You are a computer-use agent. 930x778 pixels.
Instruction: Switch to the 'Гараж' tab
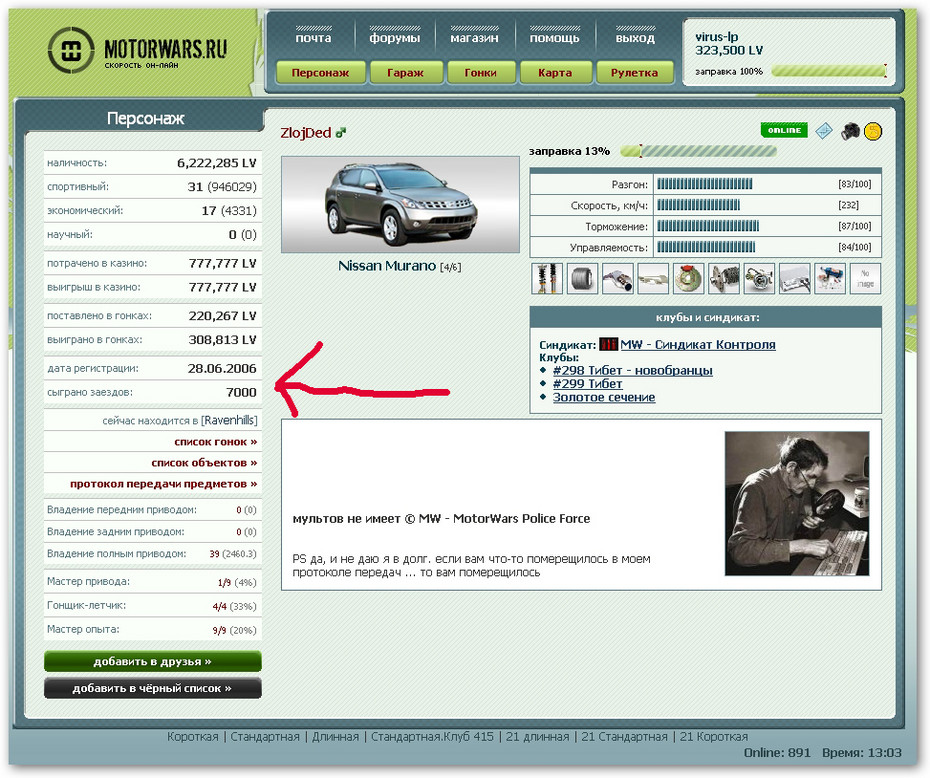coord(406,73)
